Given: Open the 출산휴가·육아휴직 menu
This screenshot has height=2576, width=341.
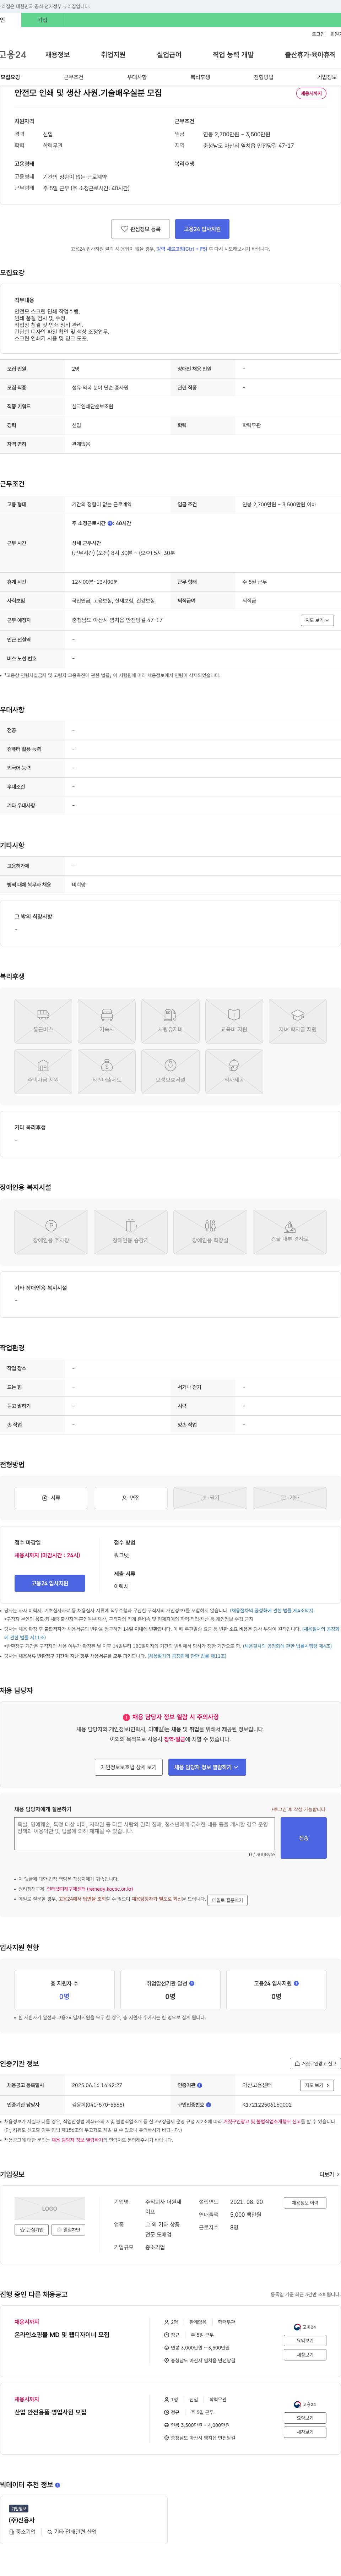Looking at the screenshot, I should (x=310, y=55).
